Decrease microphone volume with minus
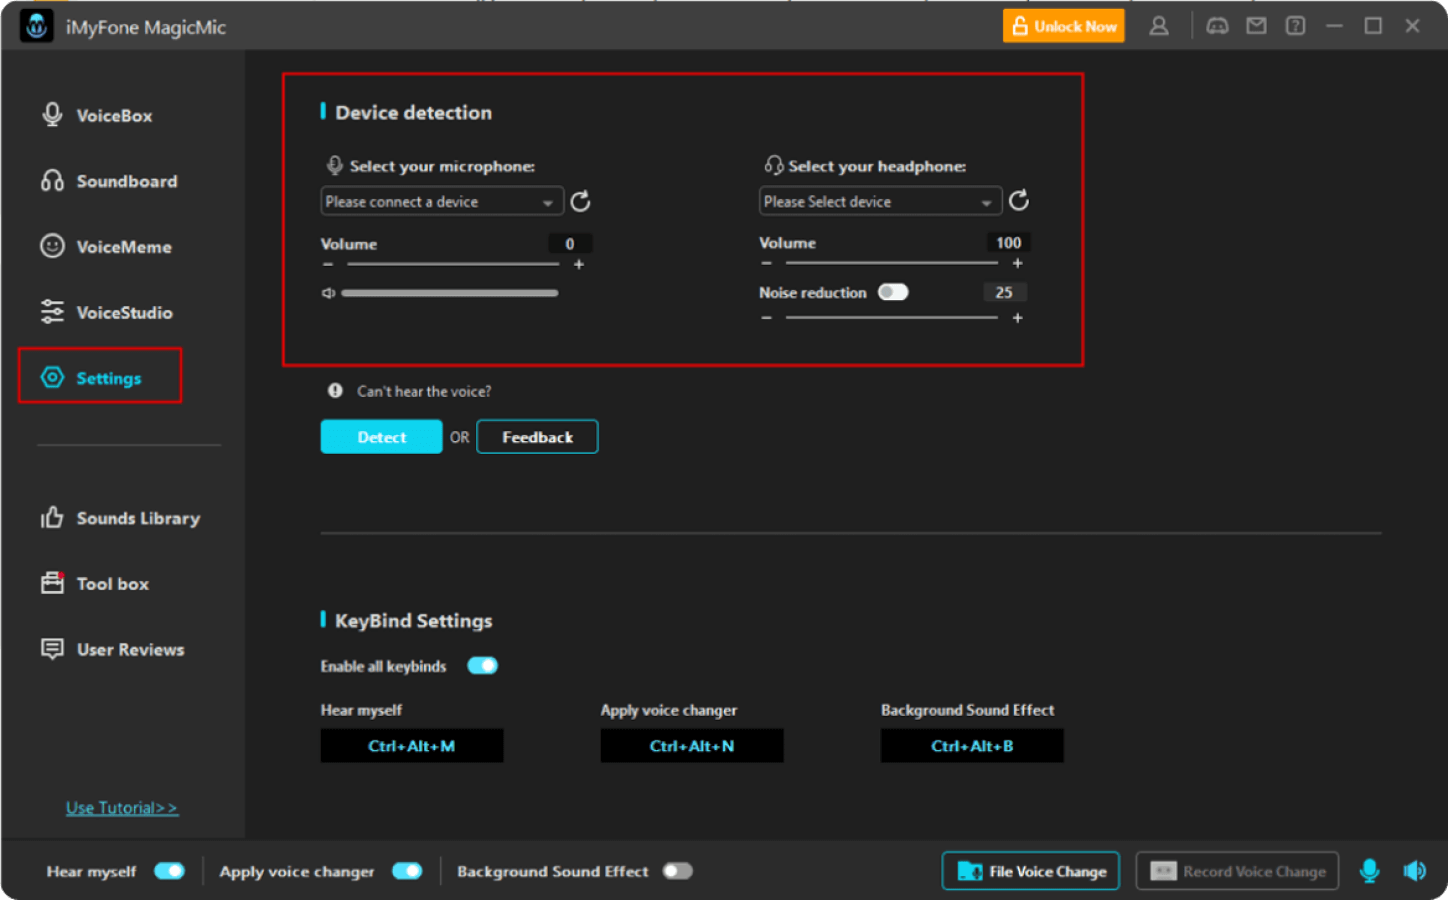1448x900 pixels. click(x=328, y=264)
